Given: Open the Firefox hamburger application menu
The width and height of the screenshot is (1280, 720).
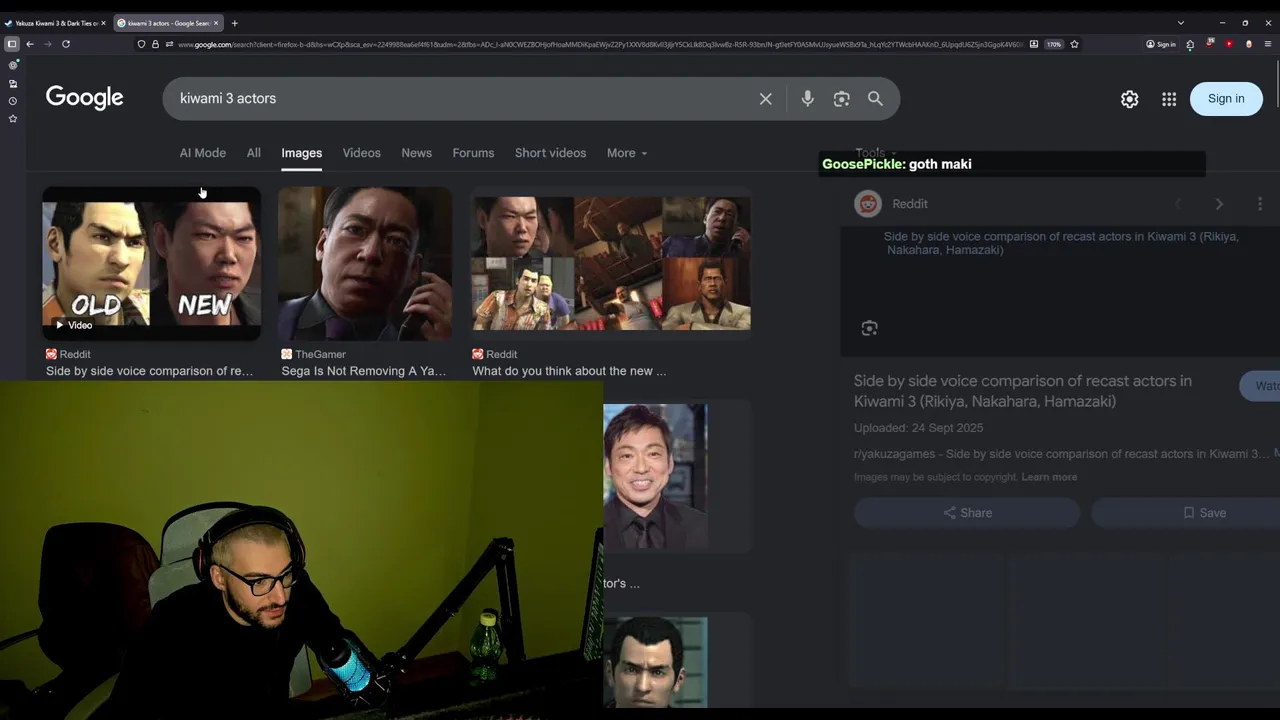Looking at the screenshot, I should coord(1268,44).
